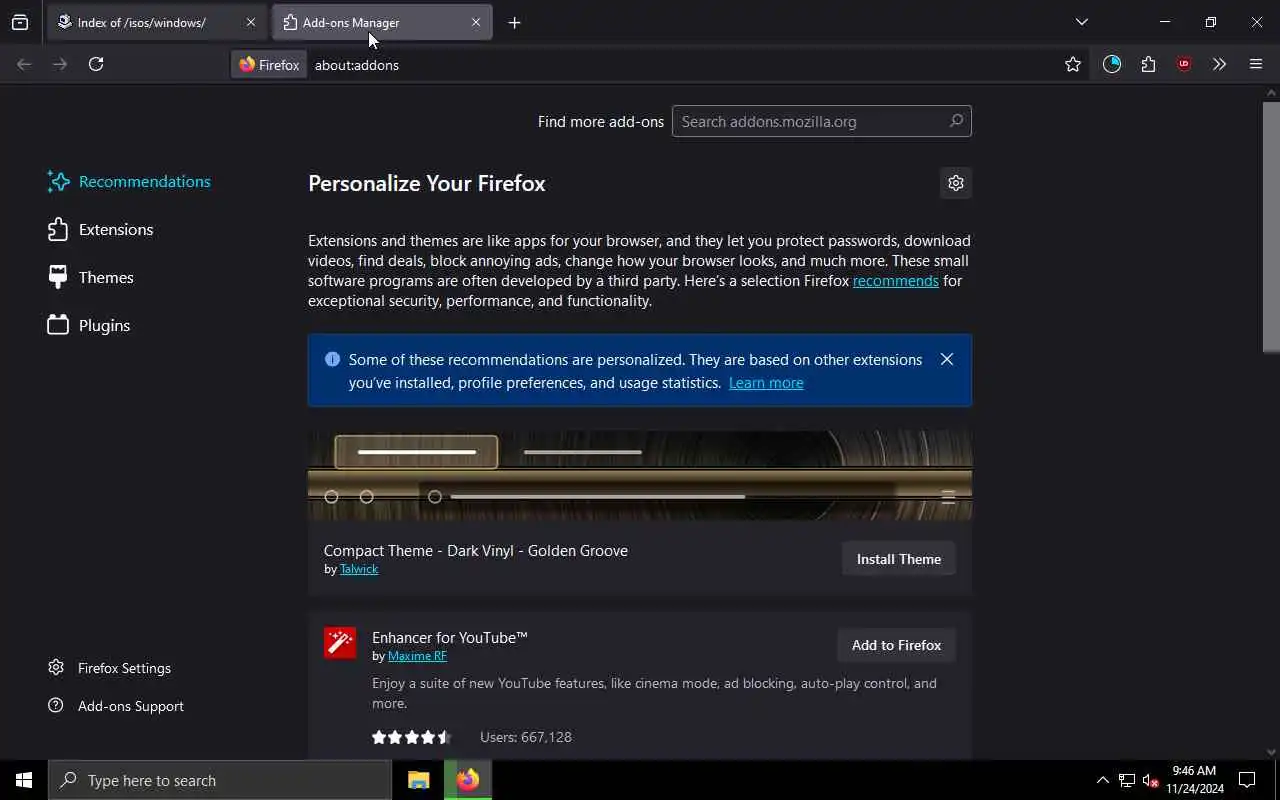Click the search magnifier icon in add-ons search

pos(956,121)
